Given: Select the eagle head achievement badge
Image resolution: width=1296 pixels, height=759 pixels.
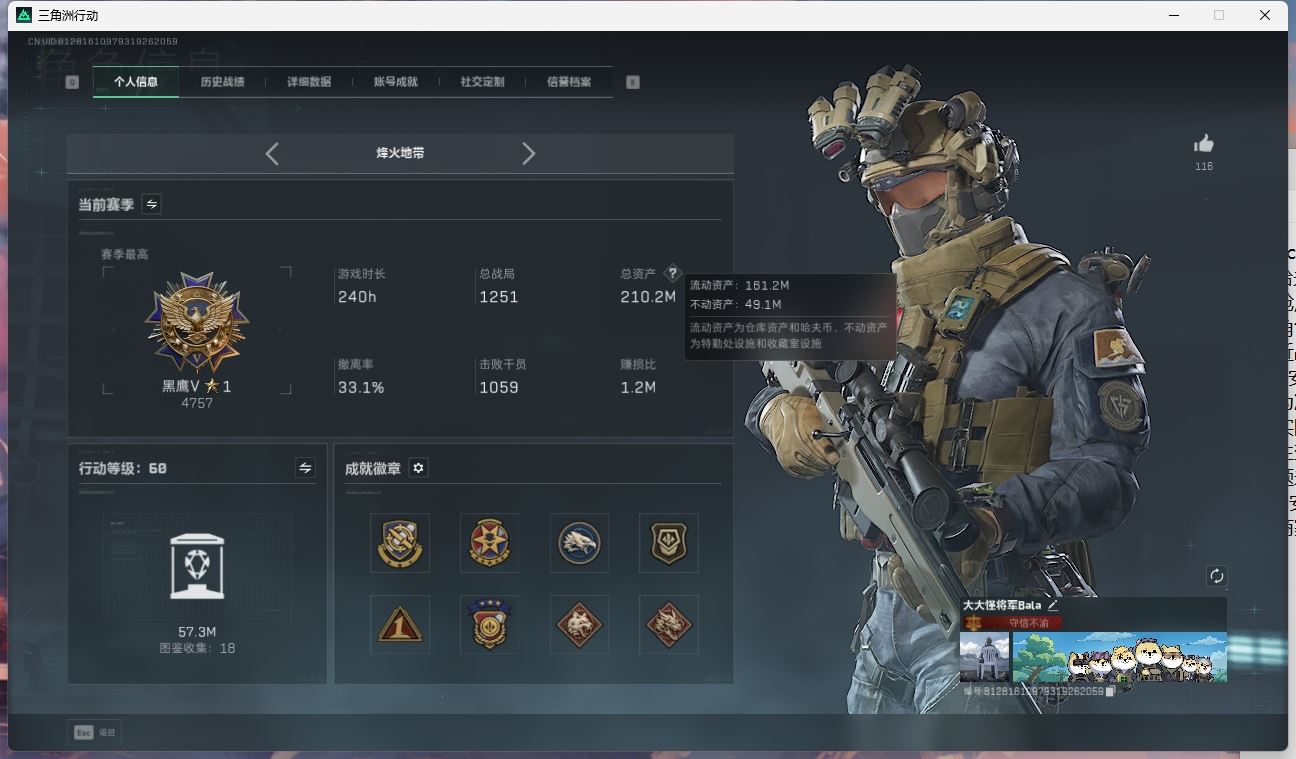Looking at the screenshot, I should click(579, 543).
